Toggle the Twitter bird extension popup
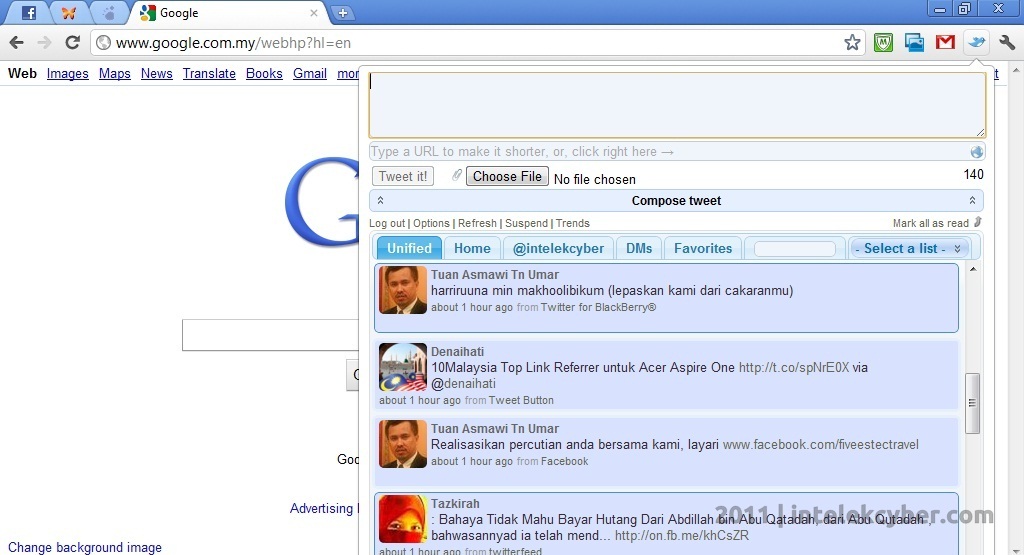 [977, 43]
